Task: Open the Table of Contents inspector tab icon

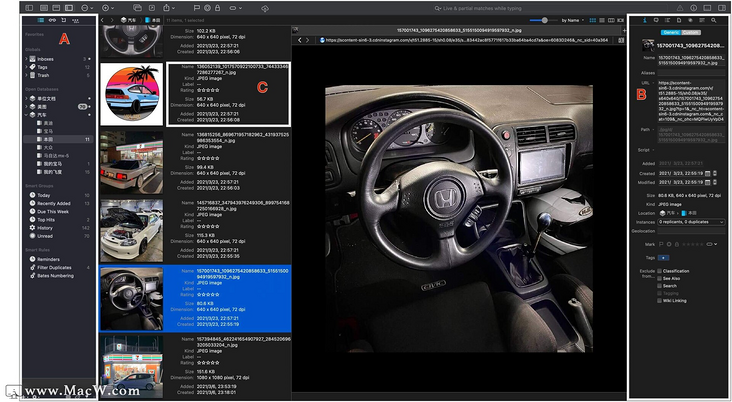Action: tap(668, 21)
